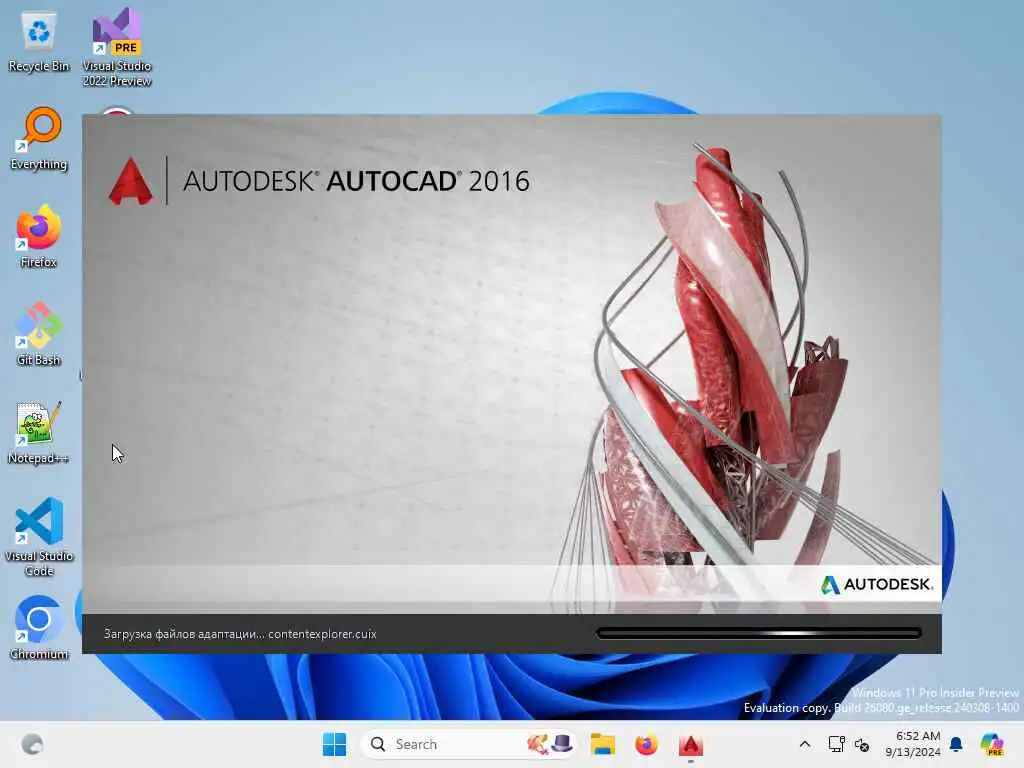Launch the Git Bash desktop shortcut
1024x768 pixels.
click(39, 334)
